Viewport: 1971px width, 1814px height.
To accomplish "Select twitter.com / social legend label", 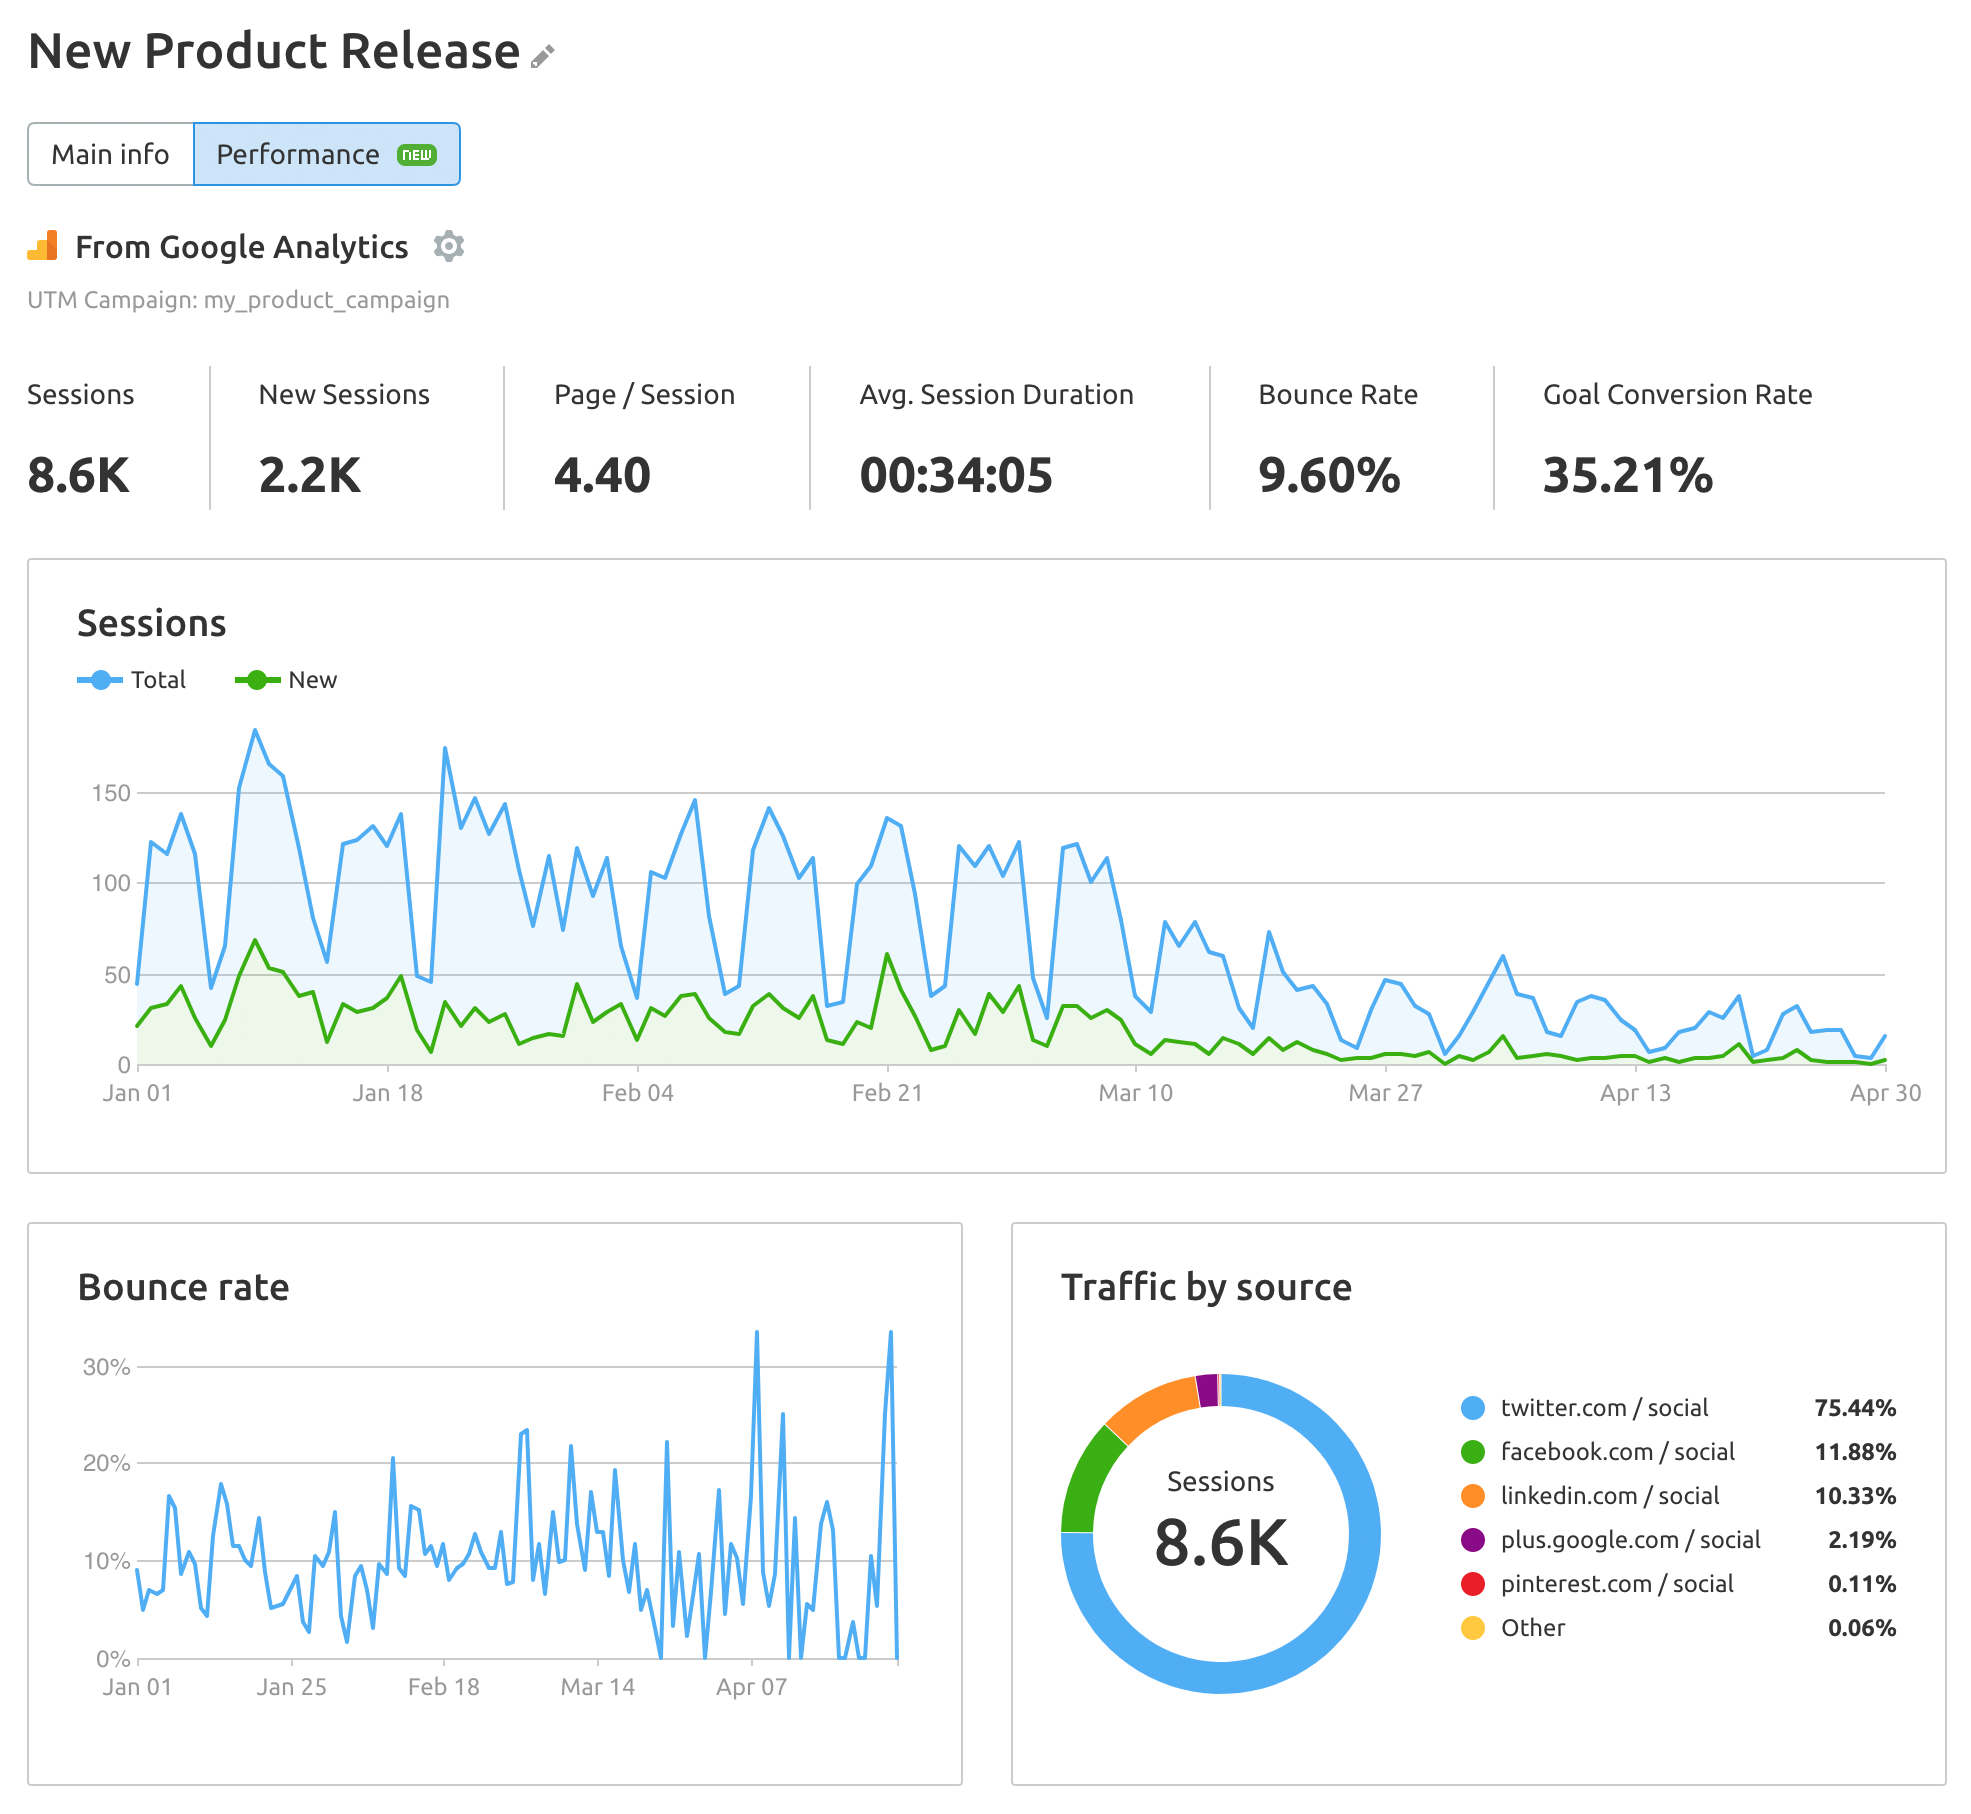I will [x=1604, y=1408].
